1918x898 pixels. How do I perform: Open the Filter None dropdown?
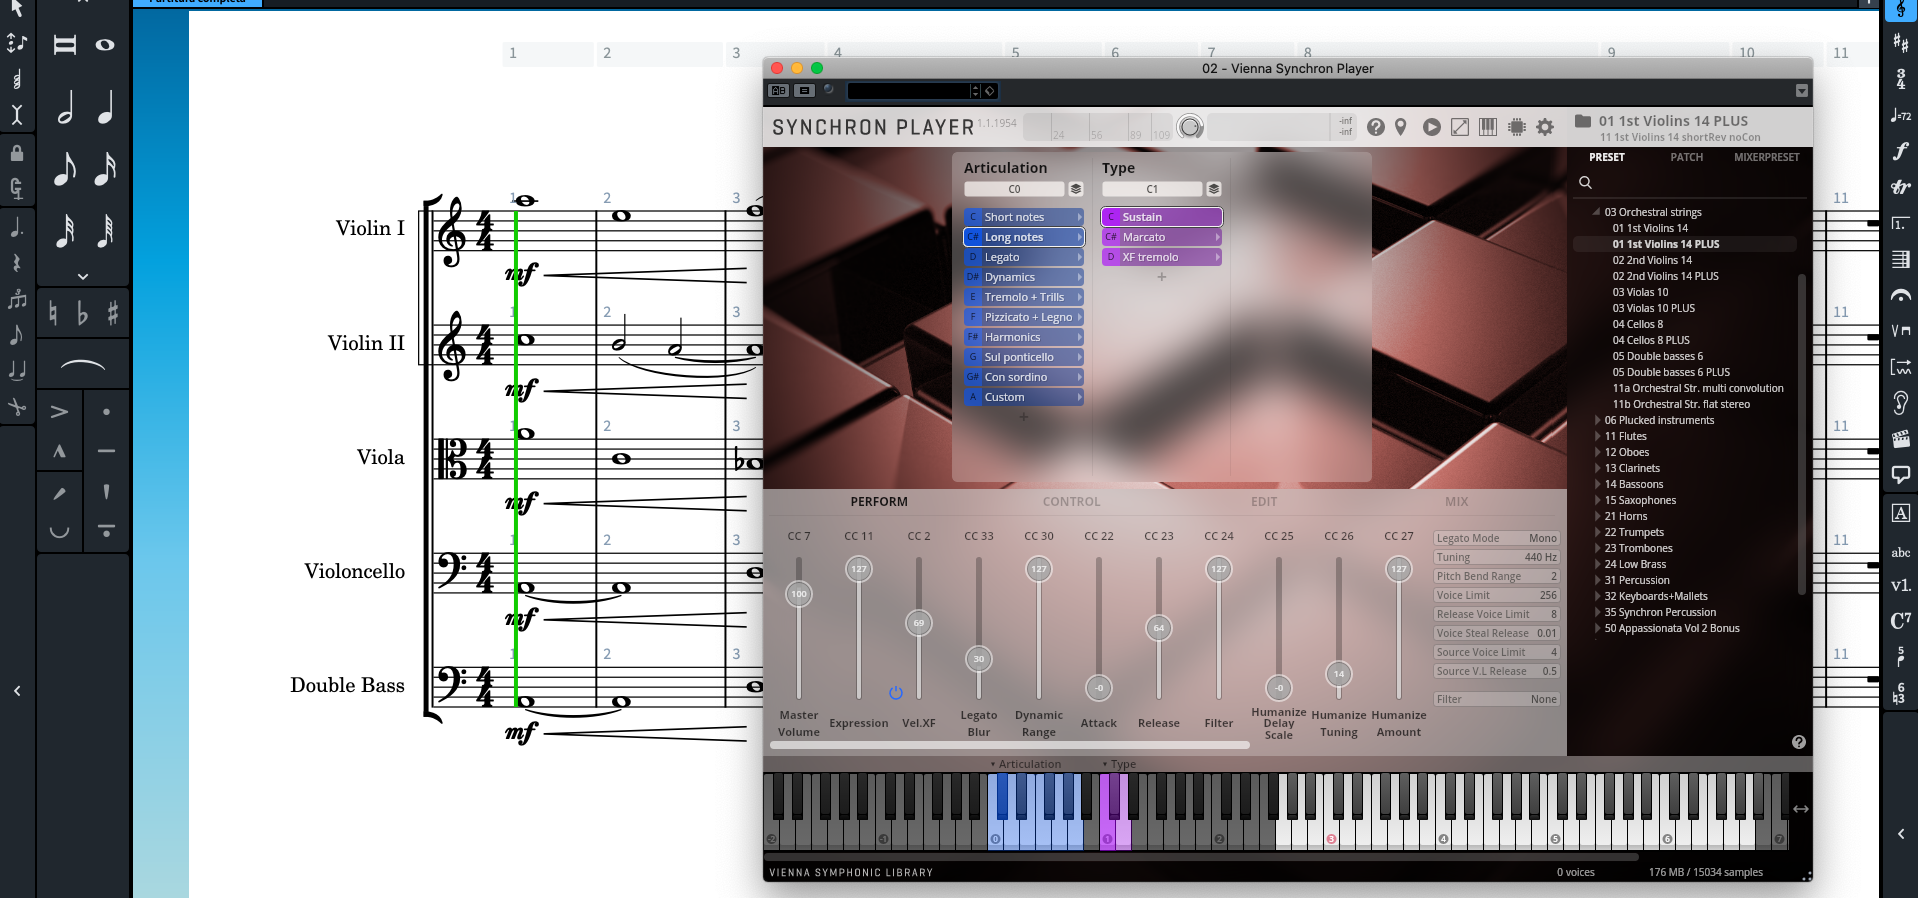1497,699
